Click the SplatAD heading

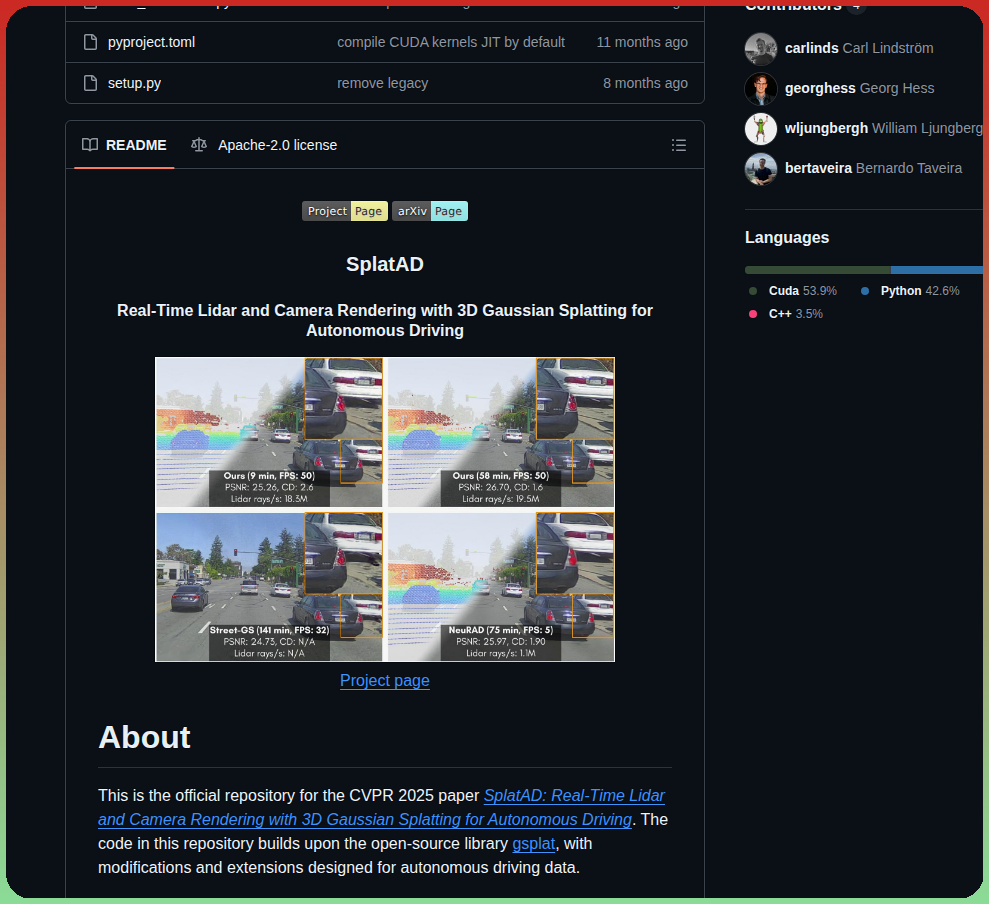point(385,264)
